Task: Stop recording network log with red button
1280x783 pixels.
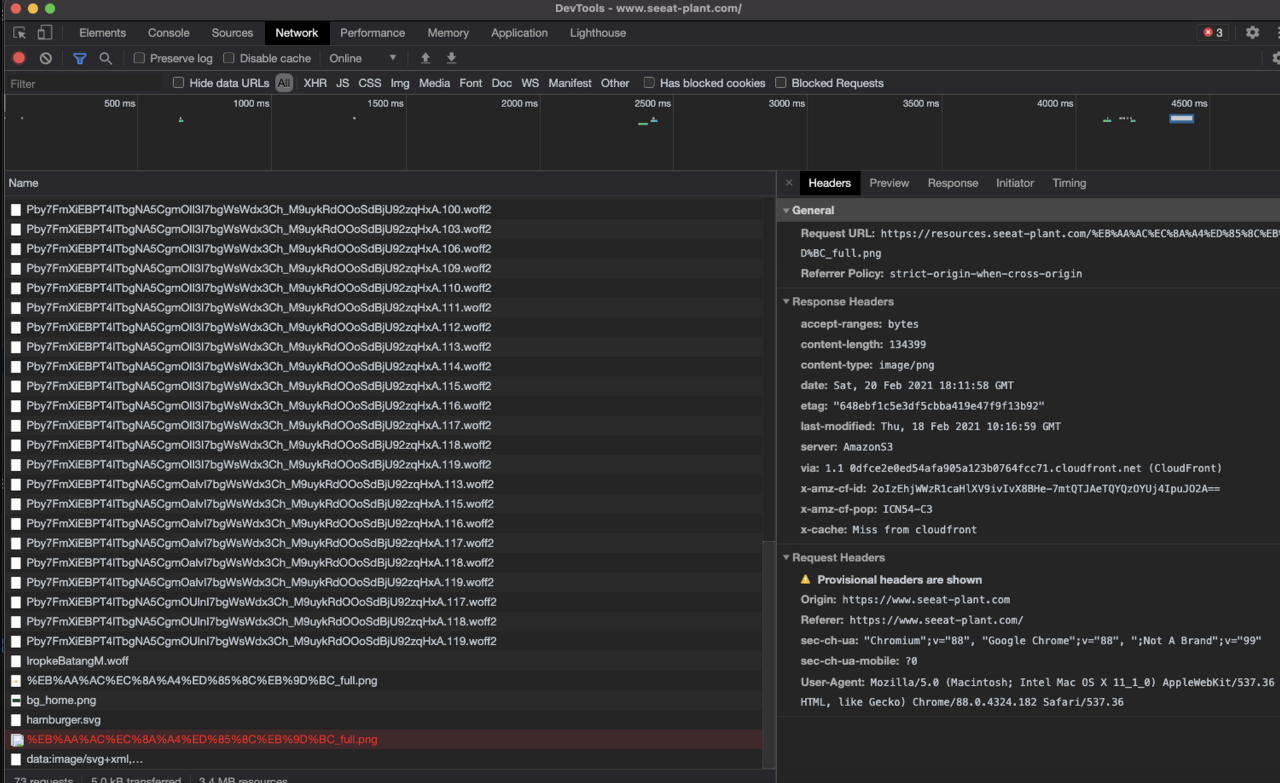Action: [x=19, y=58]
